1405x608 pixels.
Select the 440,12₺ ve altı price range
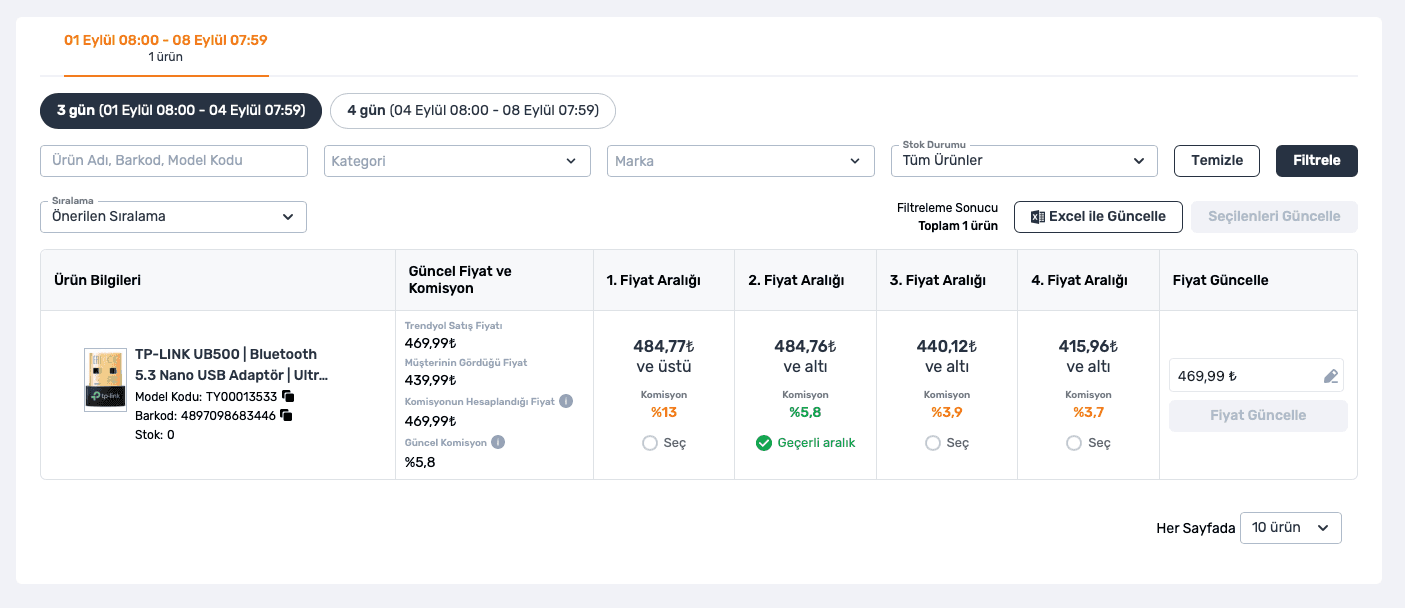click(x=933, y=443)
